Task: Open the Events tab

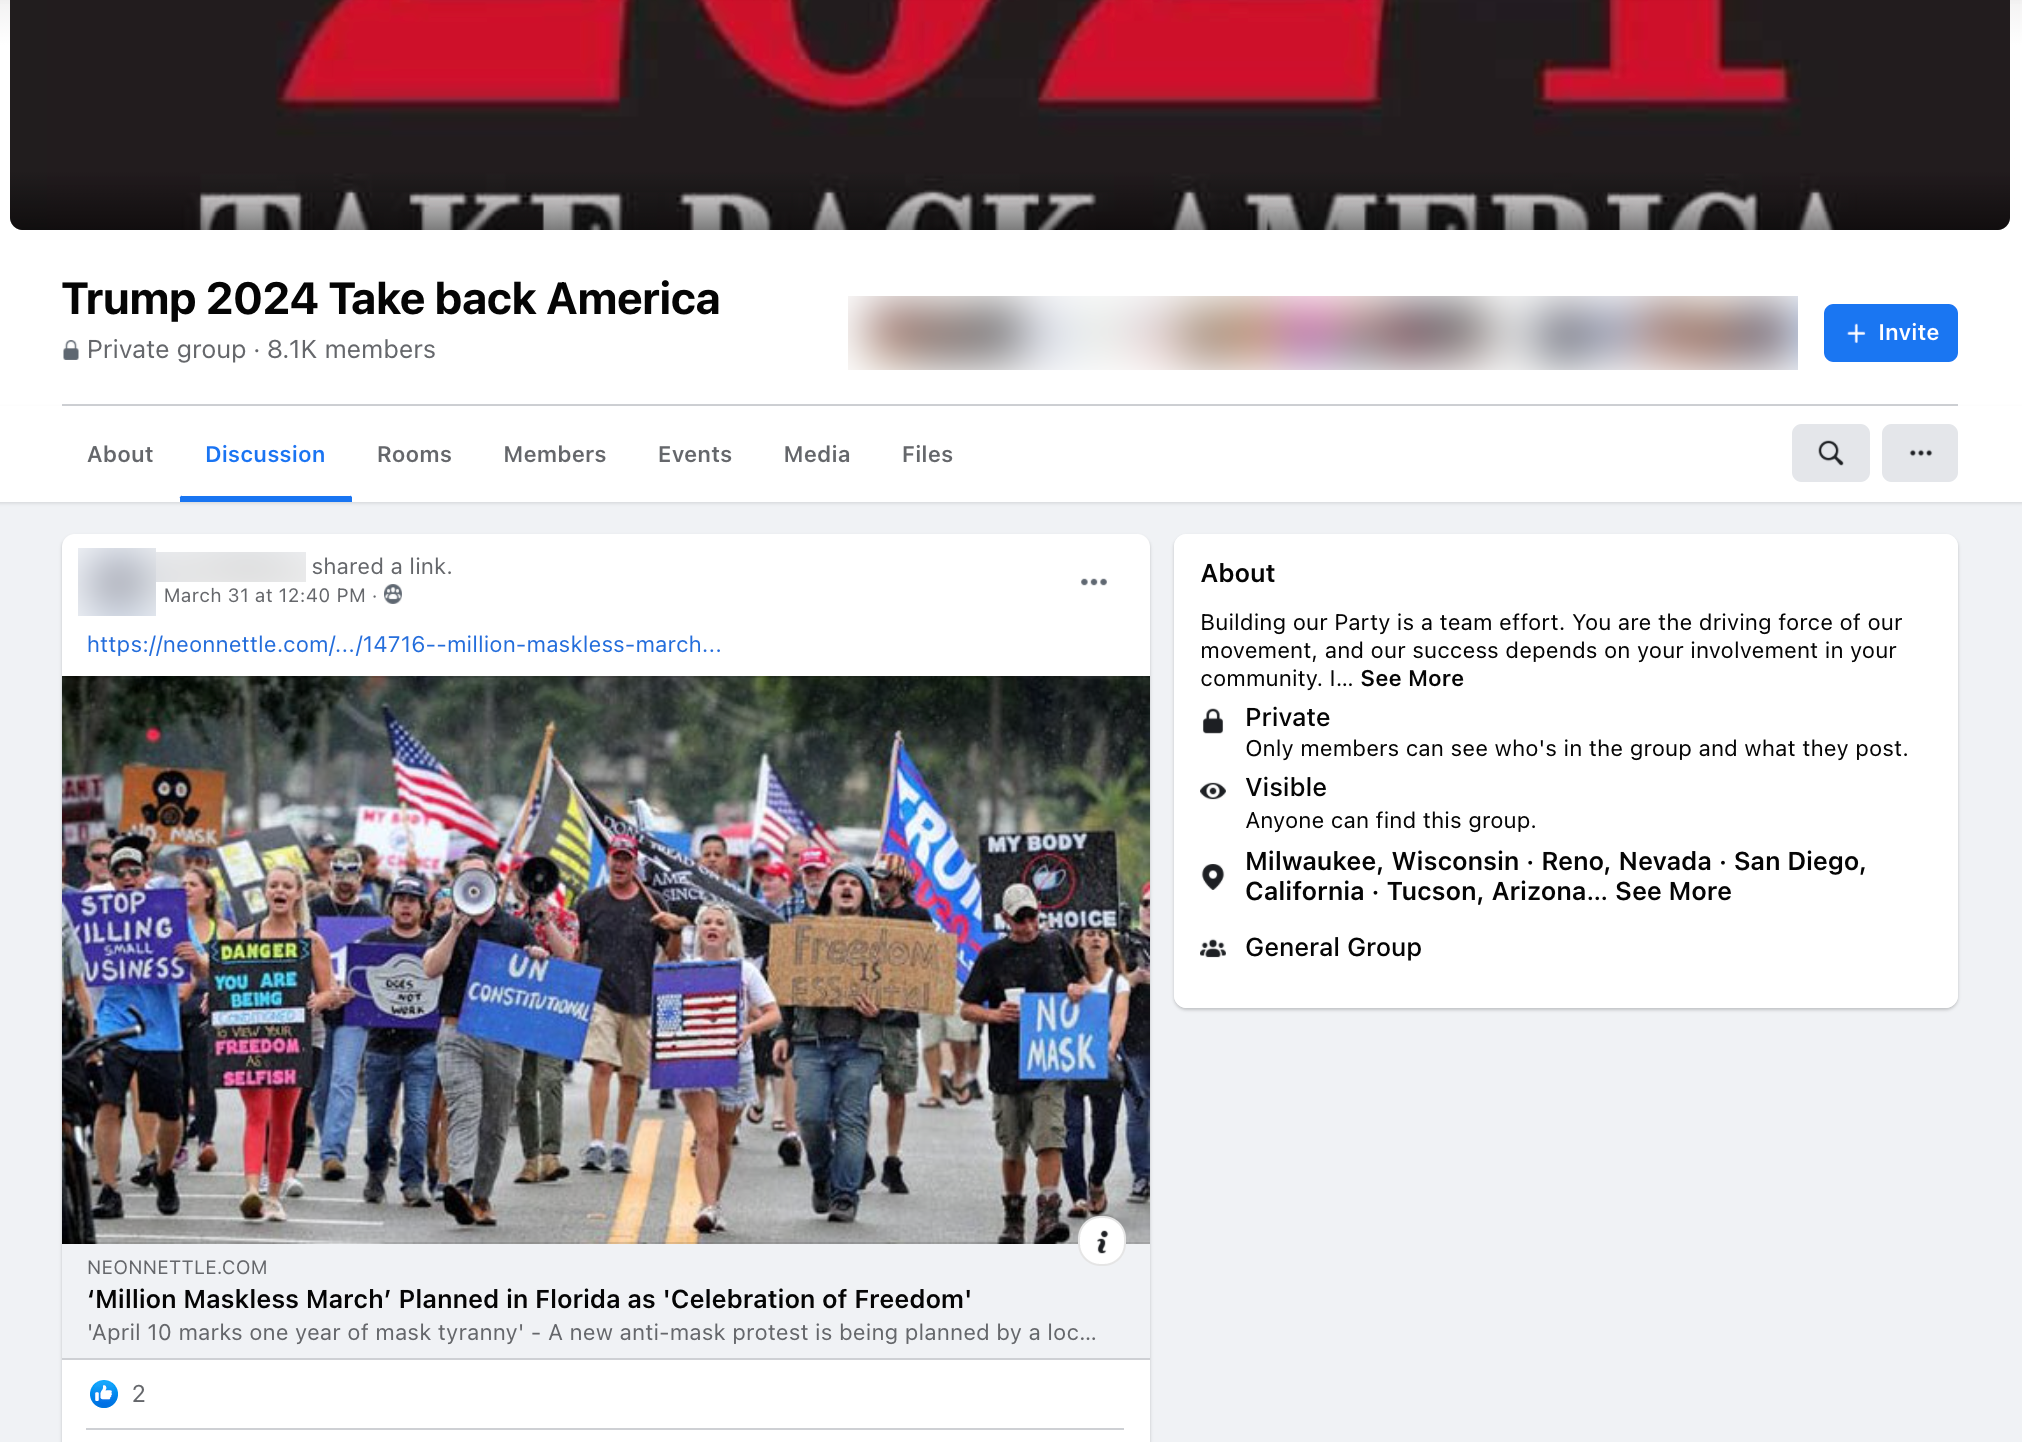Action: click(x=695, y=454)
